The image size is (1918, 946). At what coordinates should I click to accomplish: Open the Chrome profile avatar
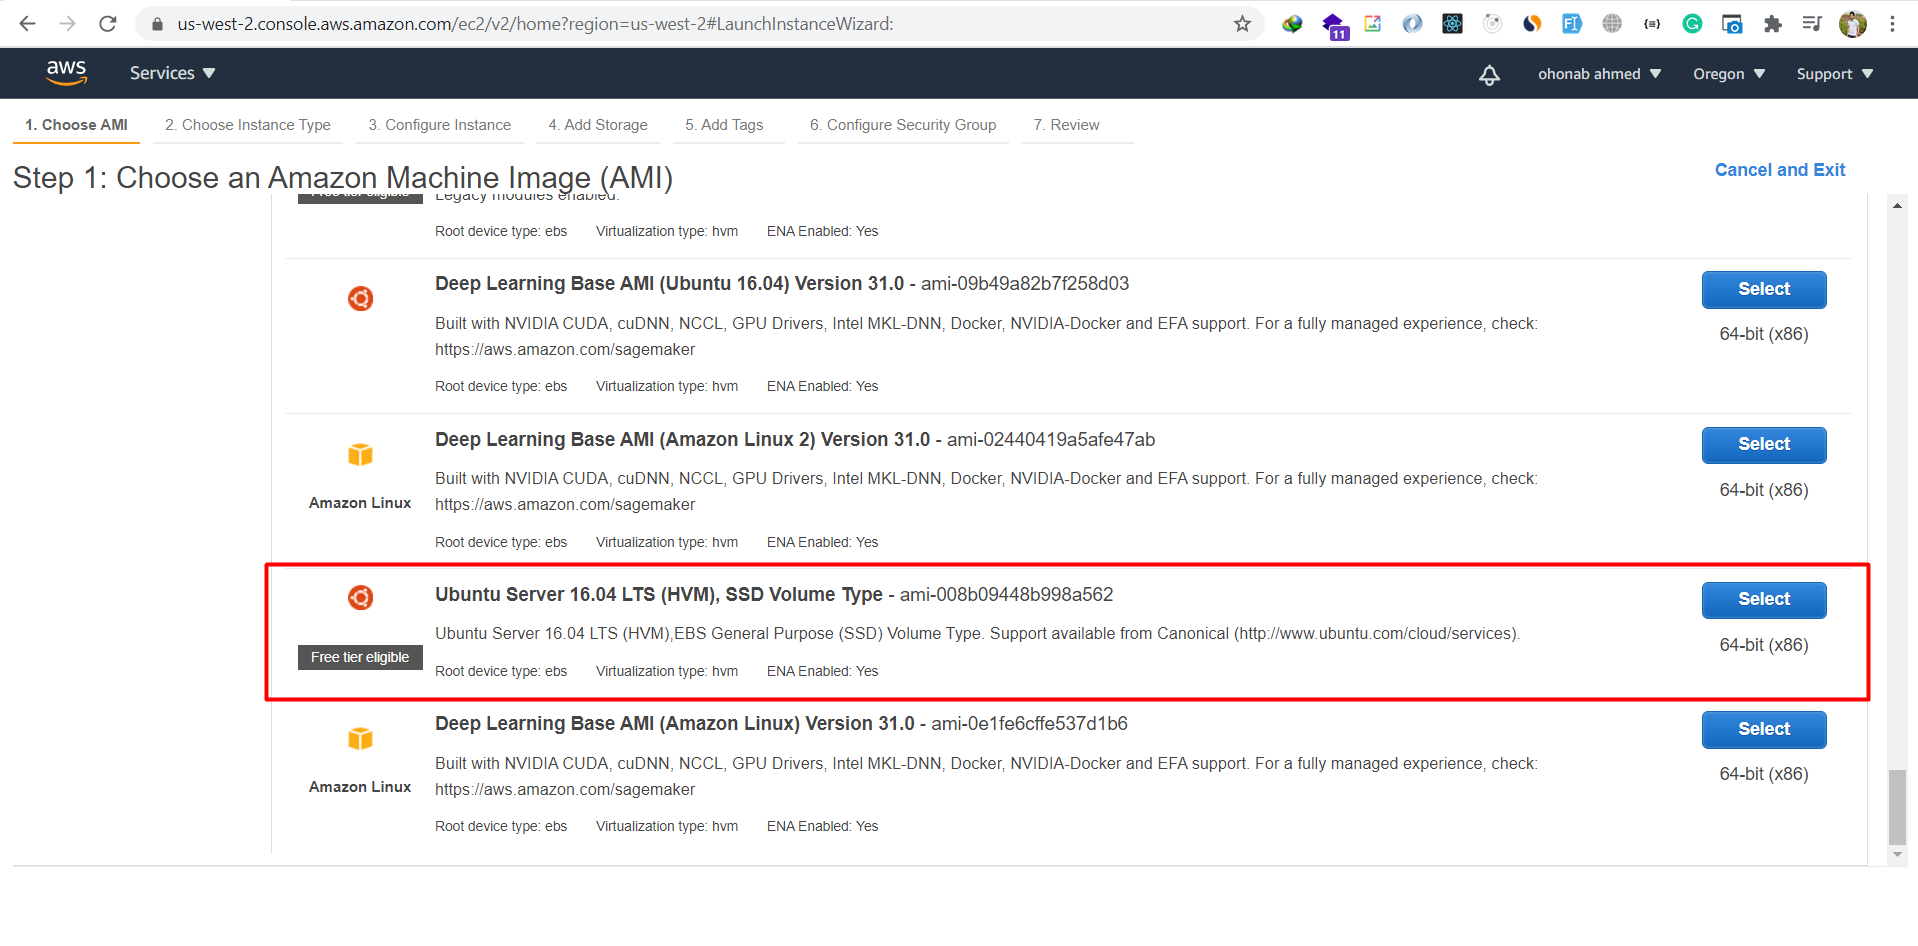[1853, 24]
